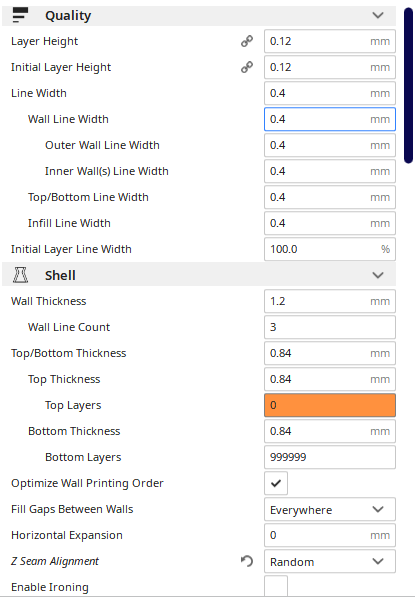Screen dimensions: 415x598
Task: Collapse the Shell section with its chevron
Action: [378, 275]
